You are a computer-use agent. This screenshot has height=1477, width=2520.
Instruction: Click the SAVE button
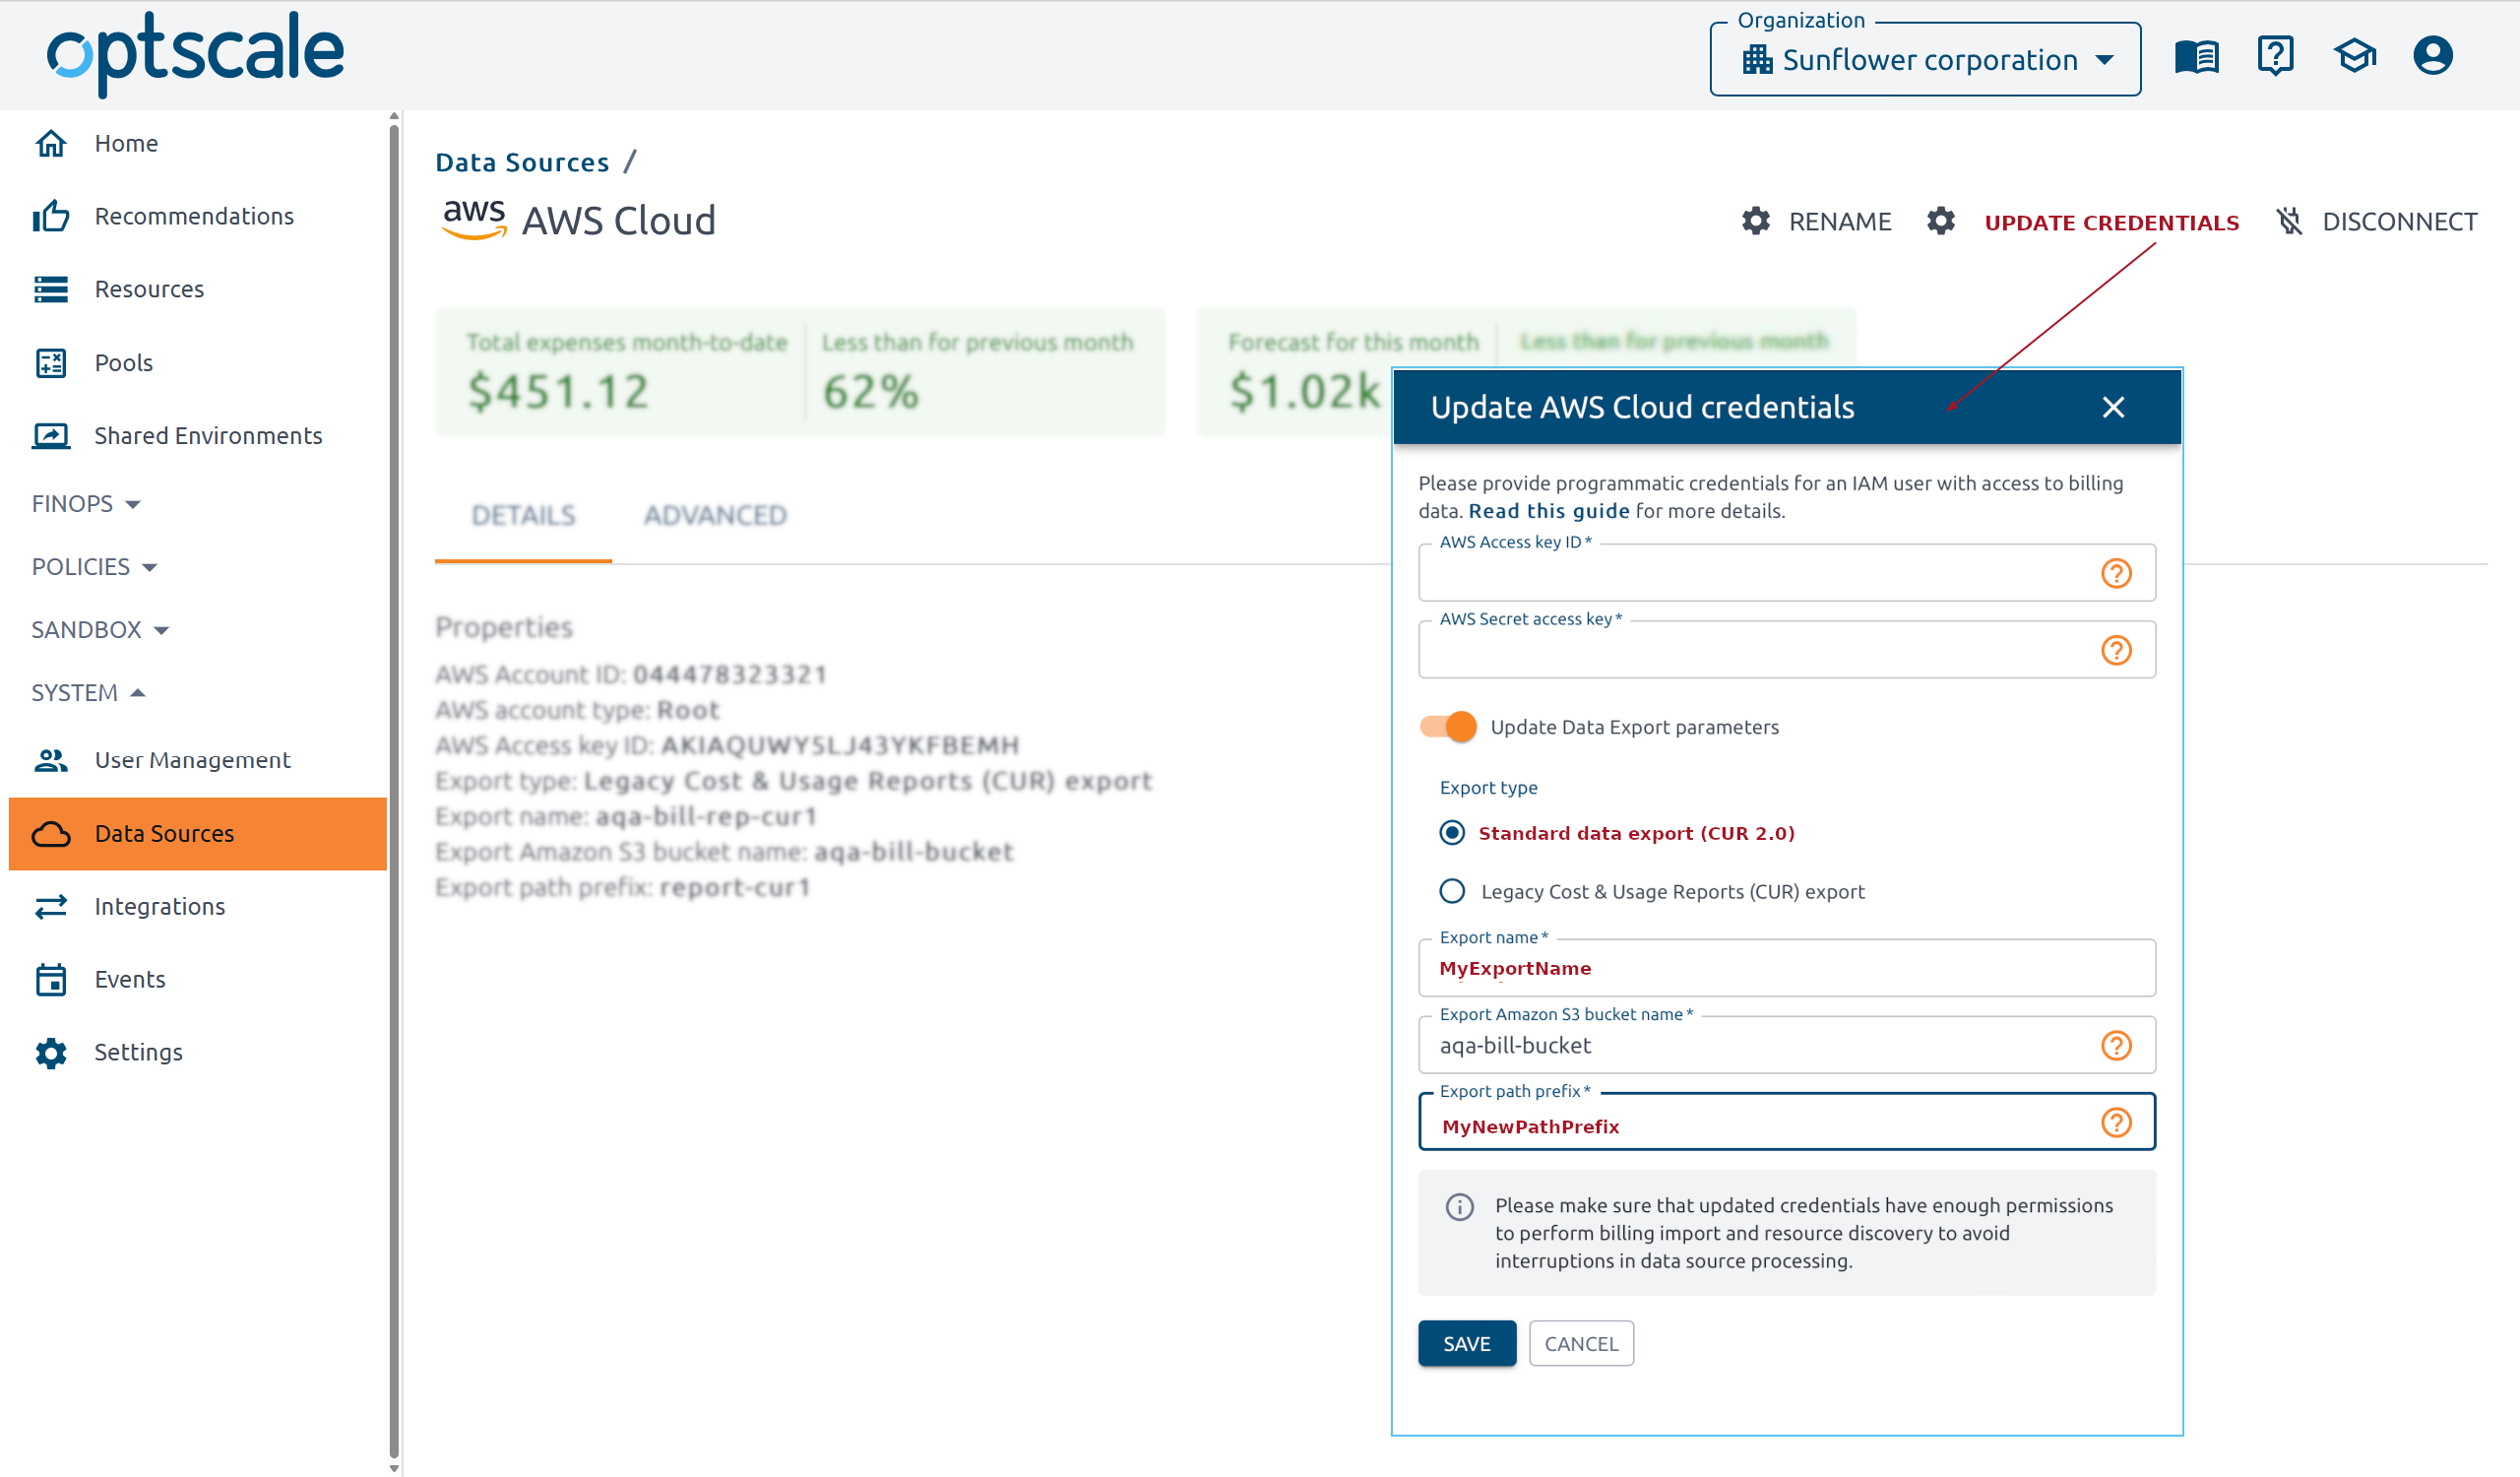point(1466,1344)
